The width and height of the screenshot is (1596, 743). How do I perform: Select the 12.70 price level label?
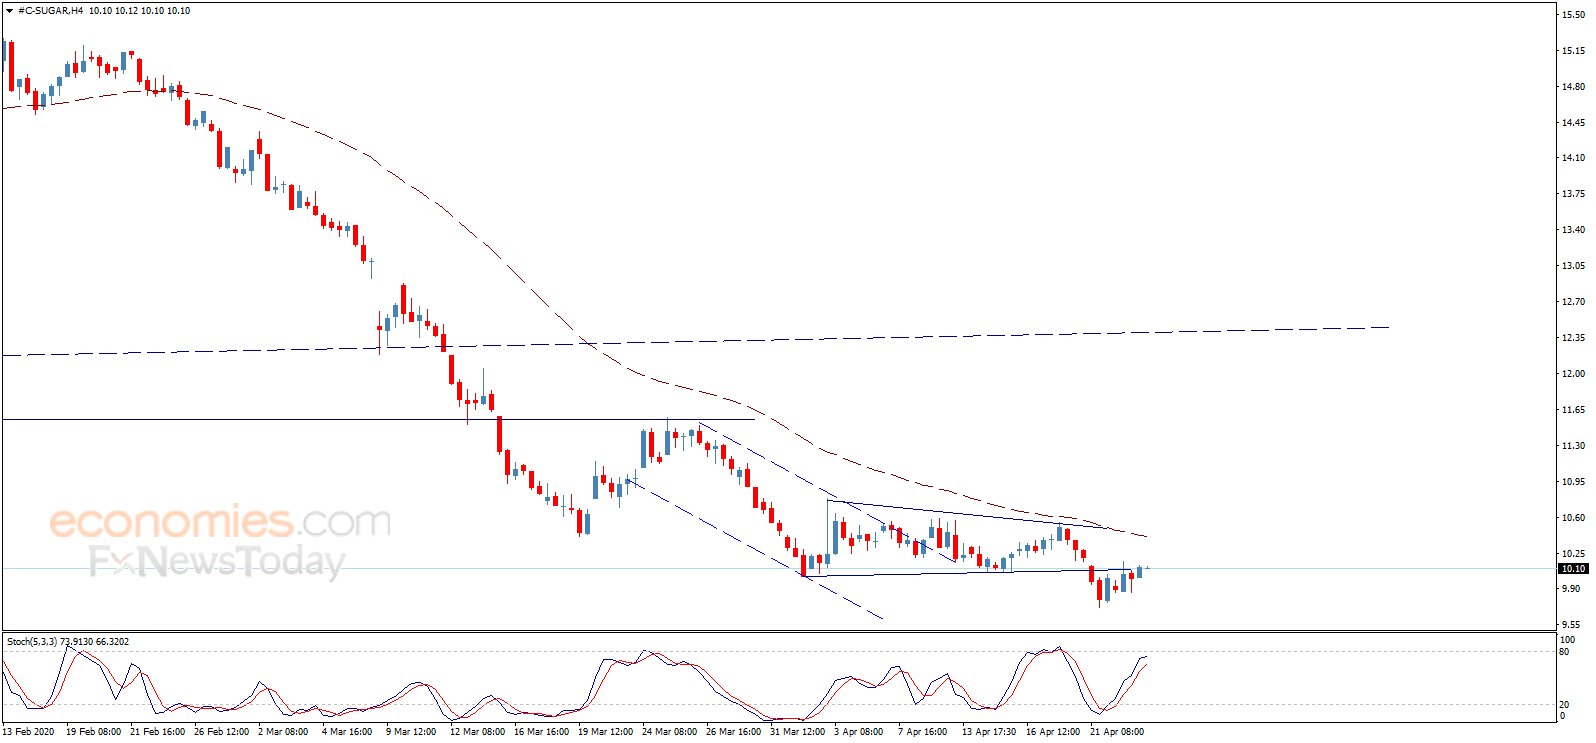[x=1573, y=302]
